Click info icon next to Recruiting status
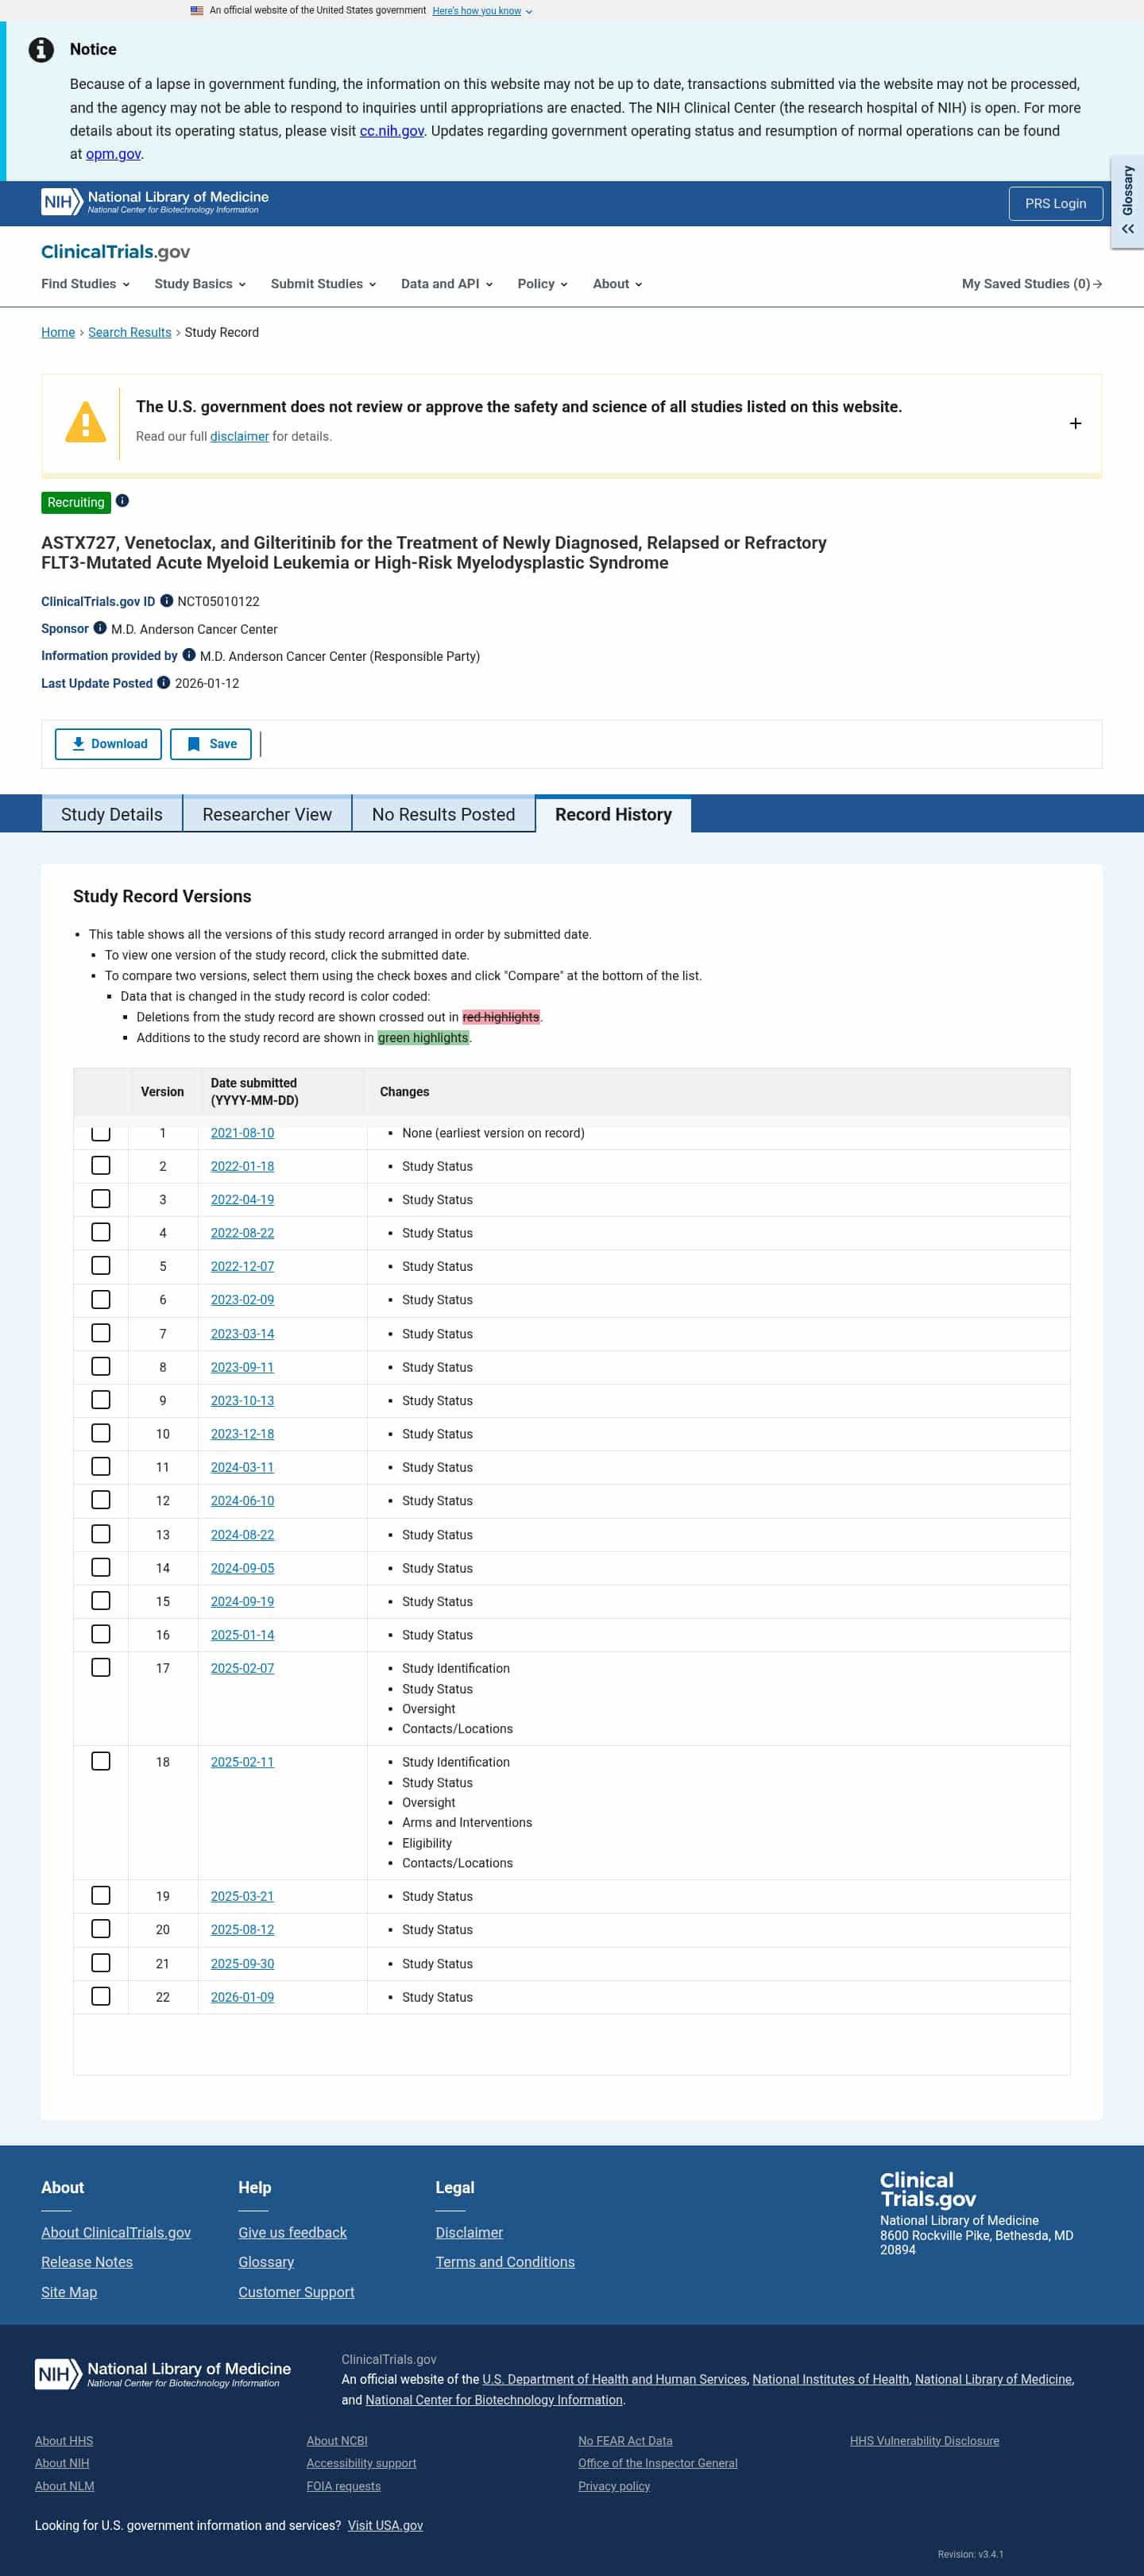The image size is (1144, 2576). 122,501
